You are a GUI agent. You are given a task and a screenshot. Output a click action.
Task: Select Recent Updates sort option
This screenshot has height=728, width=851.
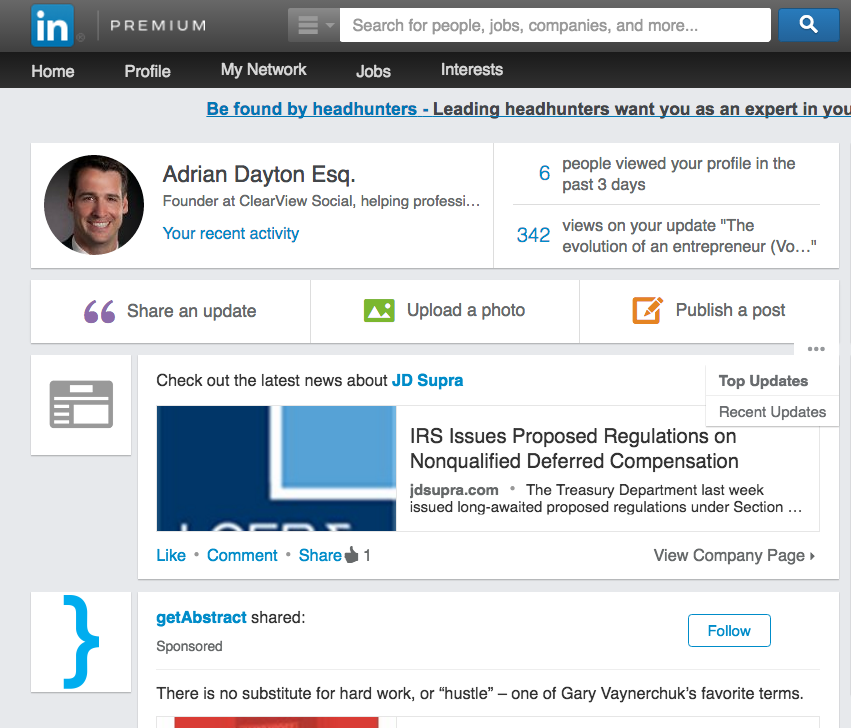tap(772, 412)
